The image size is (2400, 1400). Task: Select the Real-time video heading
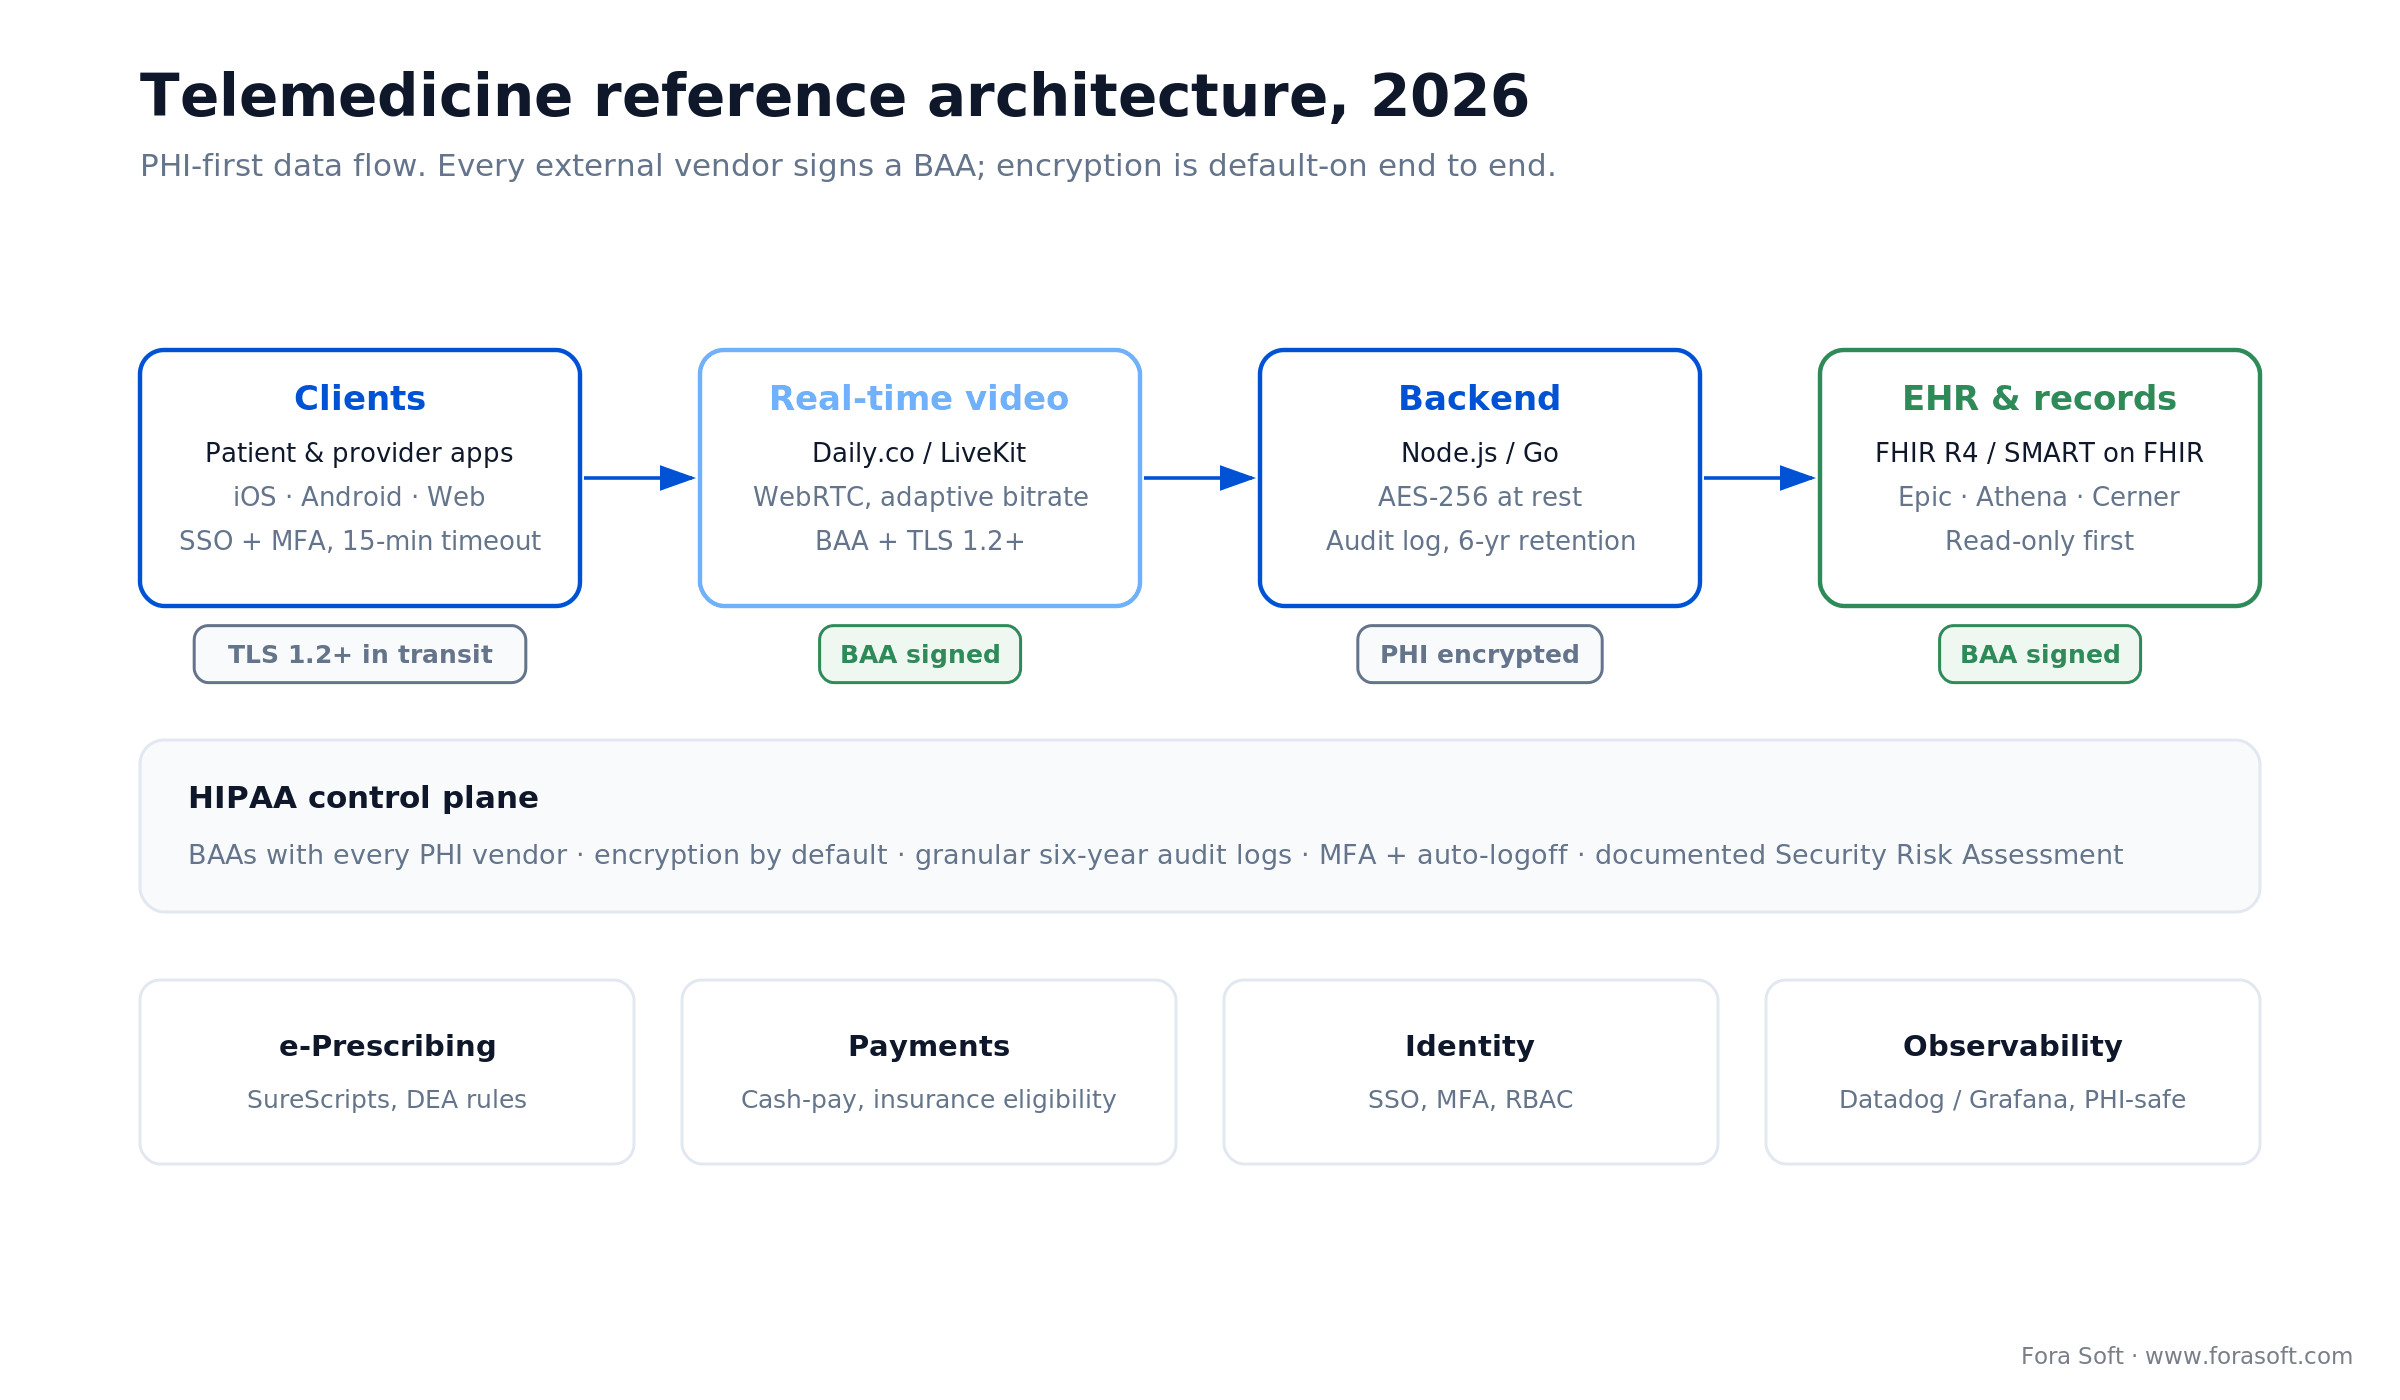click(x=919, y=398)
